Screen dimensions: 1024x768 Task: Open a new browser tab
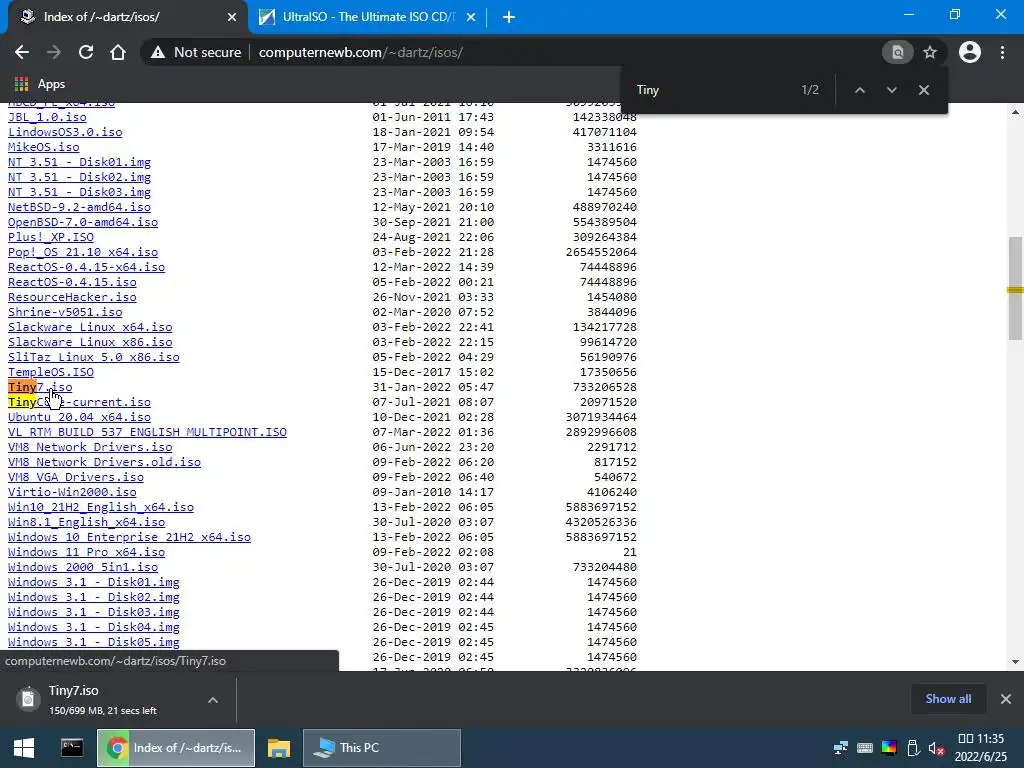pyautogui.click(x=509, y=17)
